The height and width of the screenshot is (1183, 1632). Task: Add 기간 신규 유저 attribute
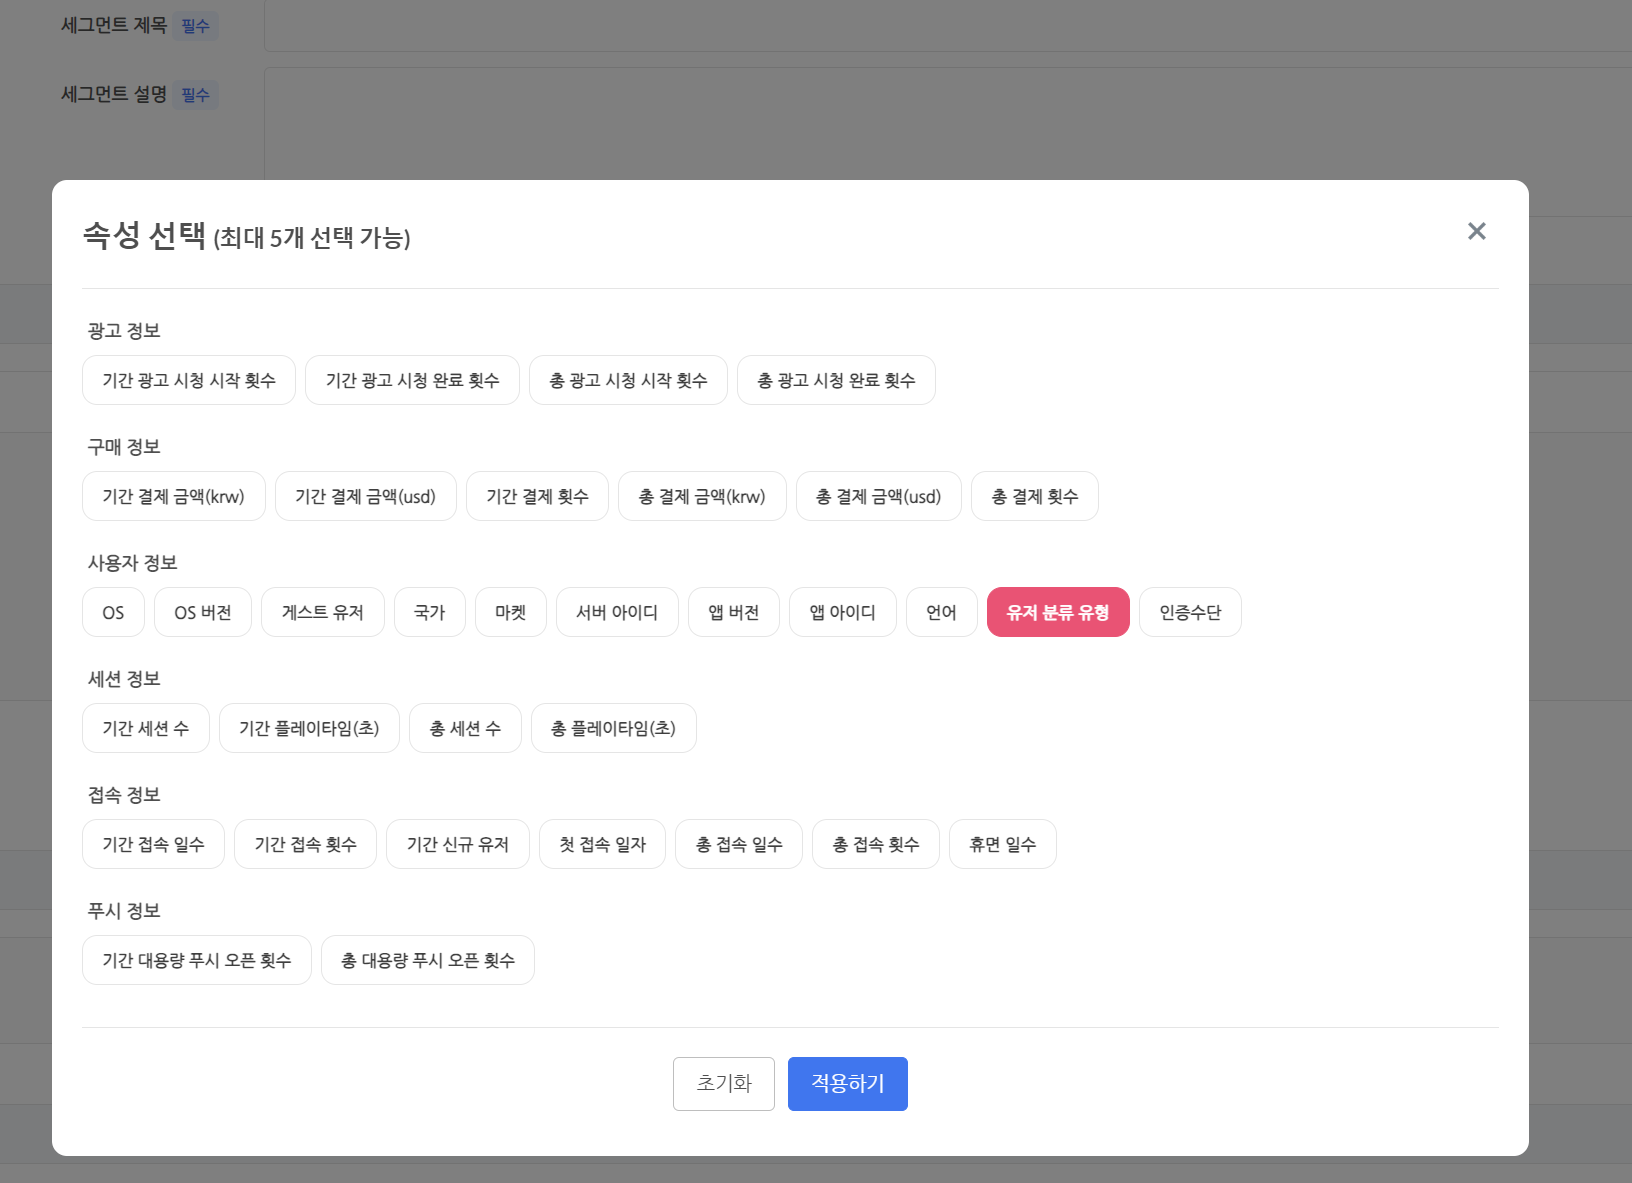coord(458,844)
